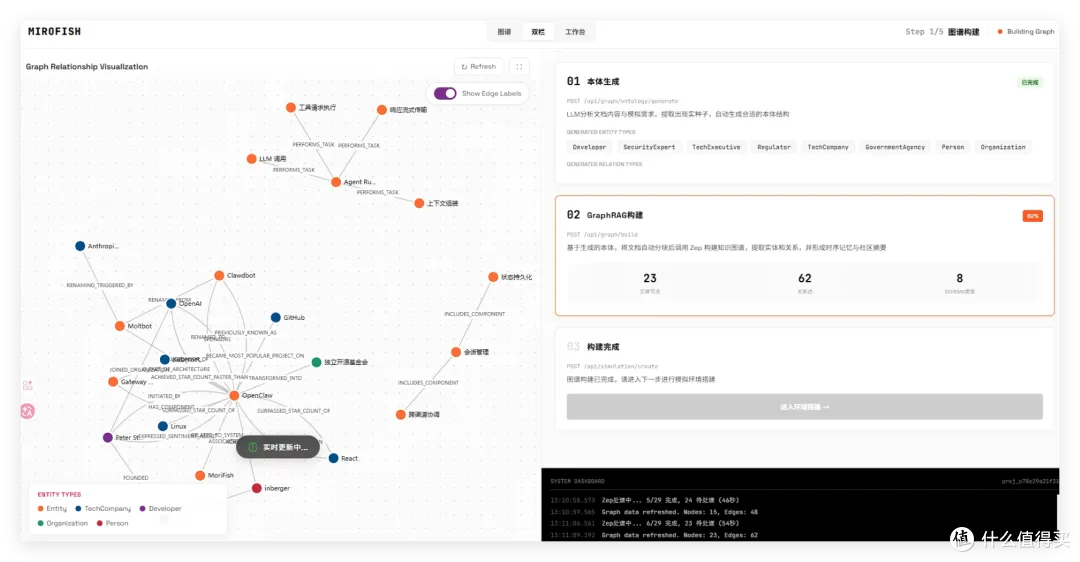Toggle the Show Edge Labels switch

(x=445, y=94)
